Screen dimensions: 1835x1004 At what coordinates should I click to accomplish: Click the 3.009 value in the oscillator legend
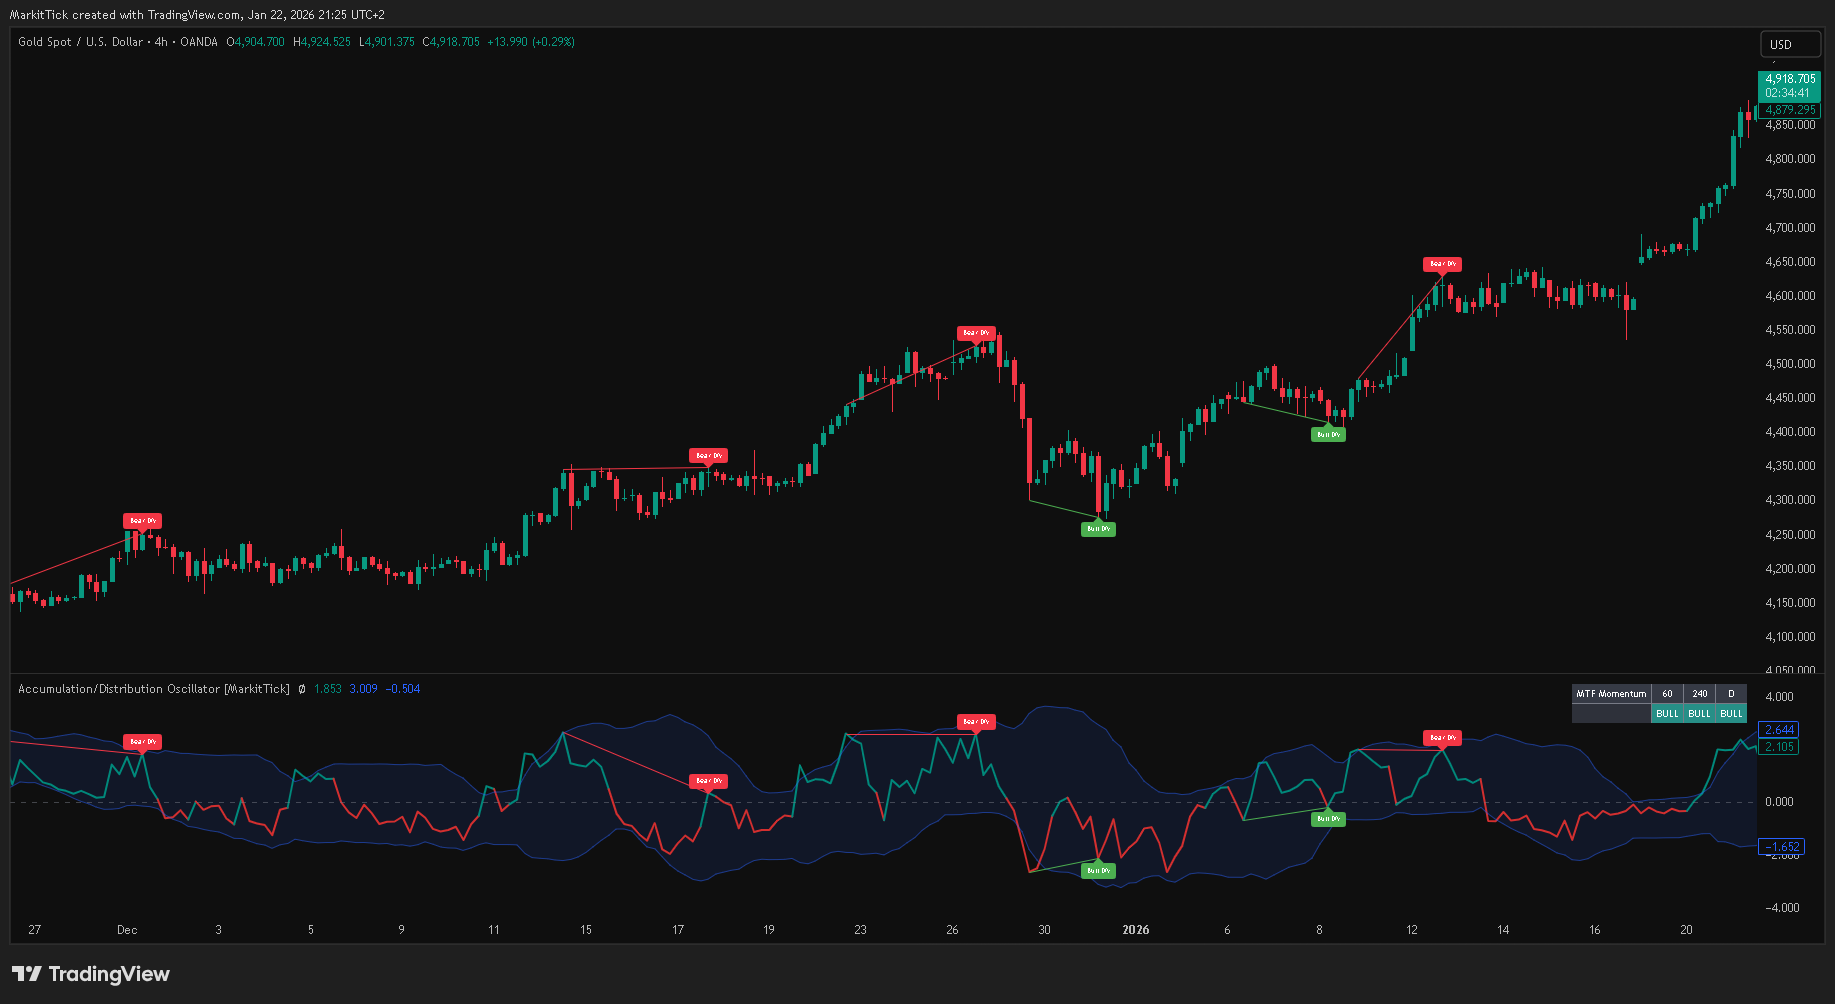point(363,689)
